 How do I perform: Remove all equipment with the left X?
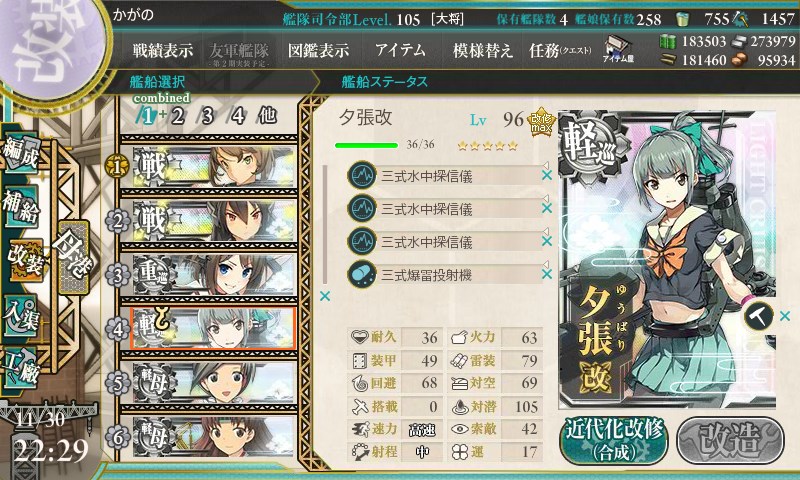click(x=324, y=296)
